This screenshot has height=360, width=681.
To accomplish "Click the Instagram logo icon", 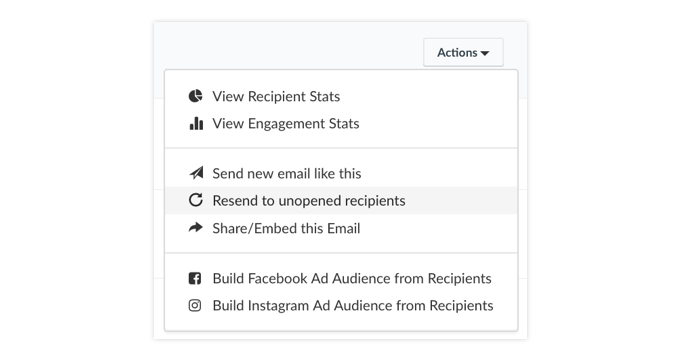I will pos(195,306).
